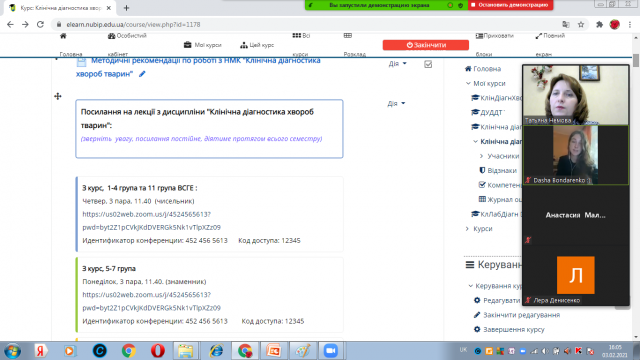Viewport: 640px width, 360px height.
Task: Open Opera from the taskbar
Action: click(158, 351)
